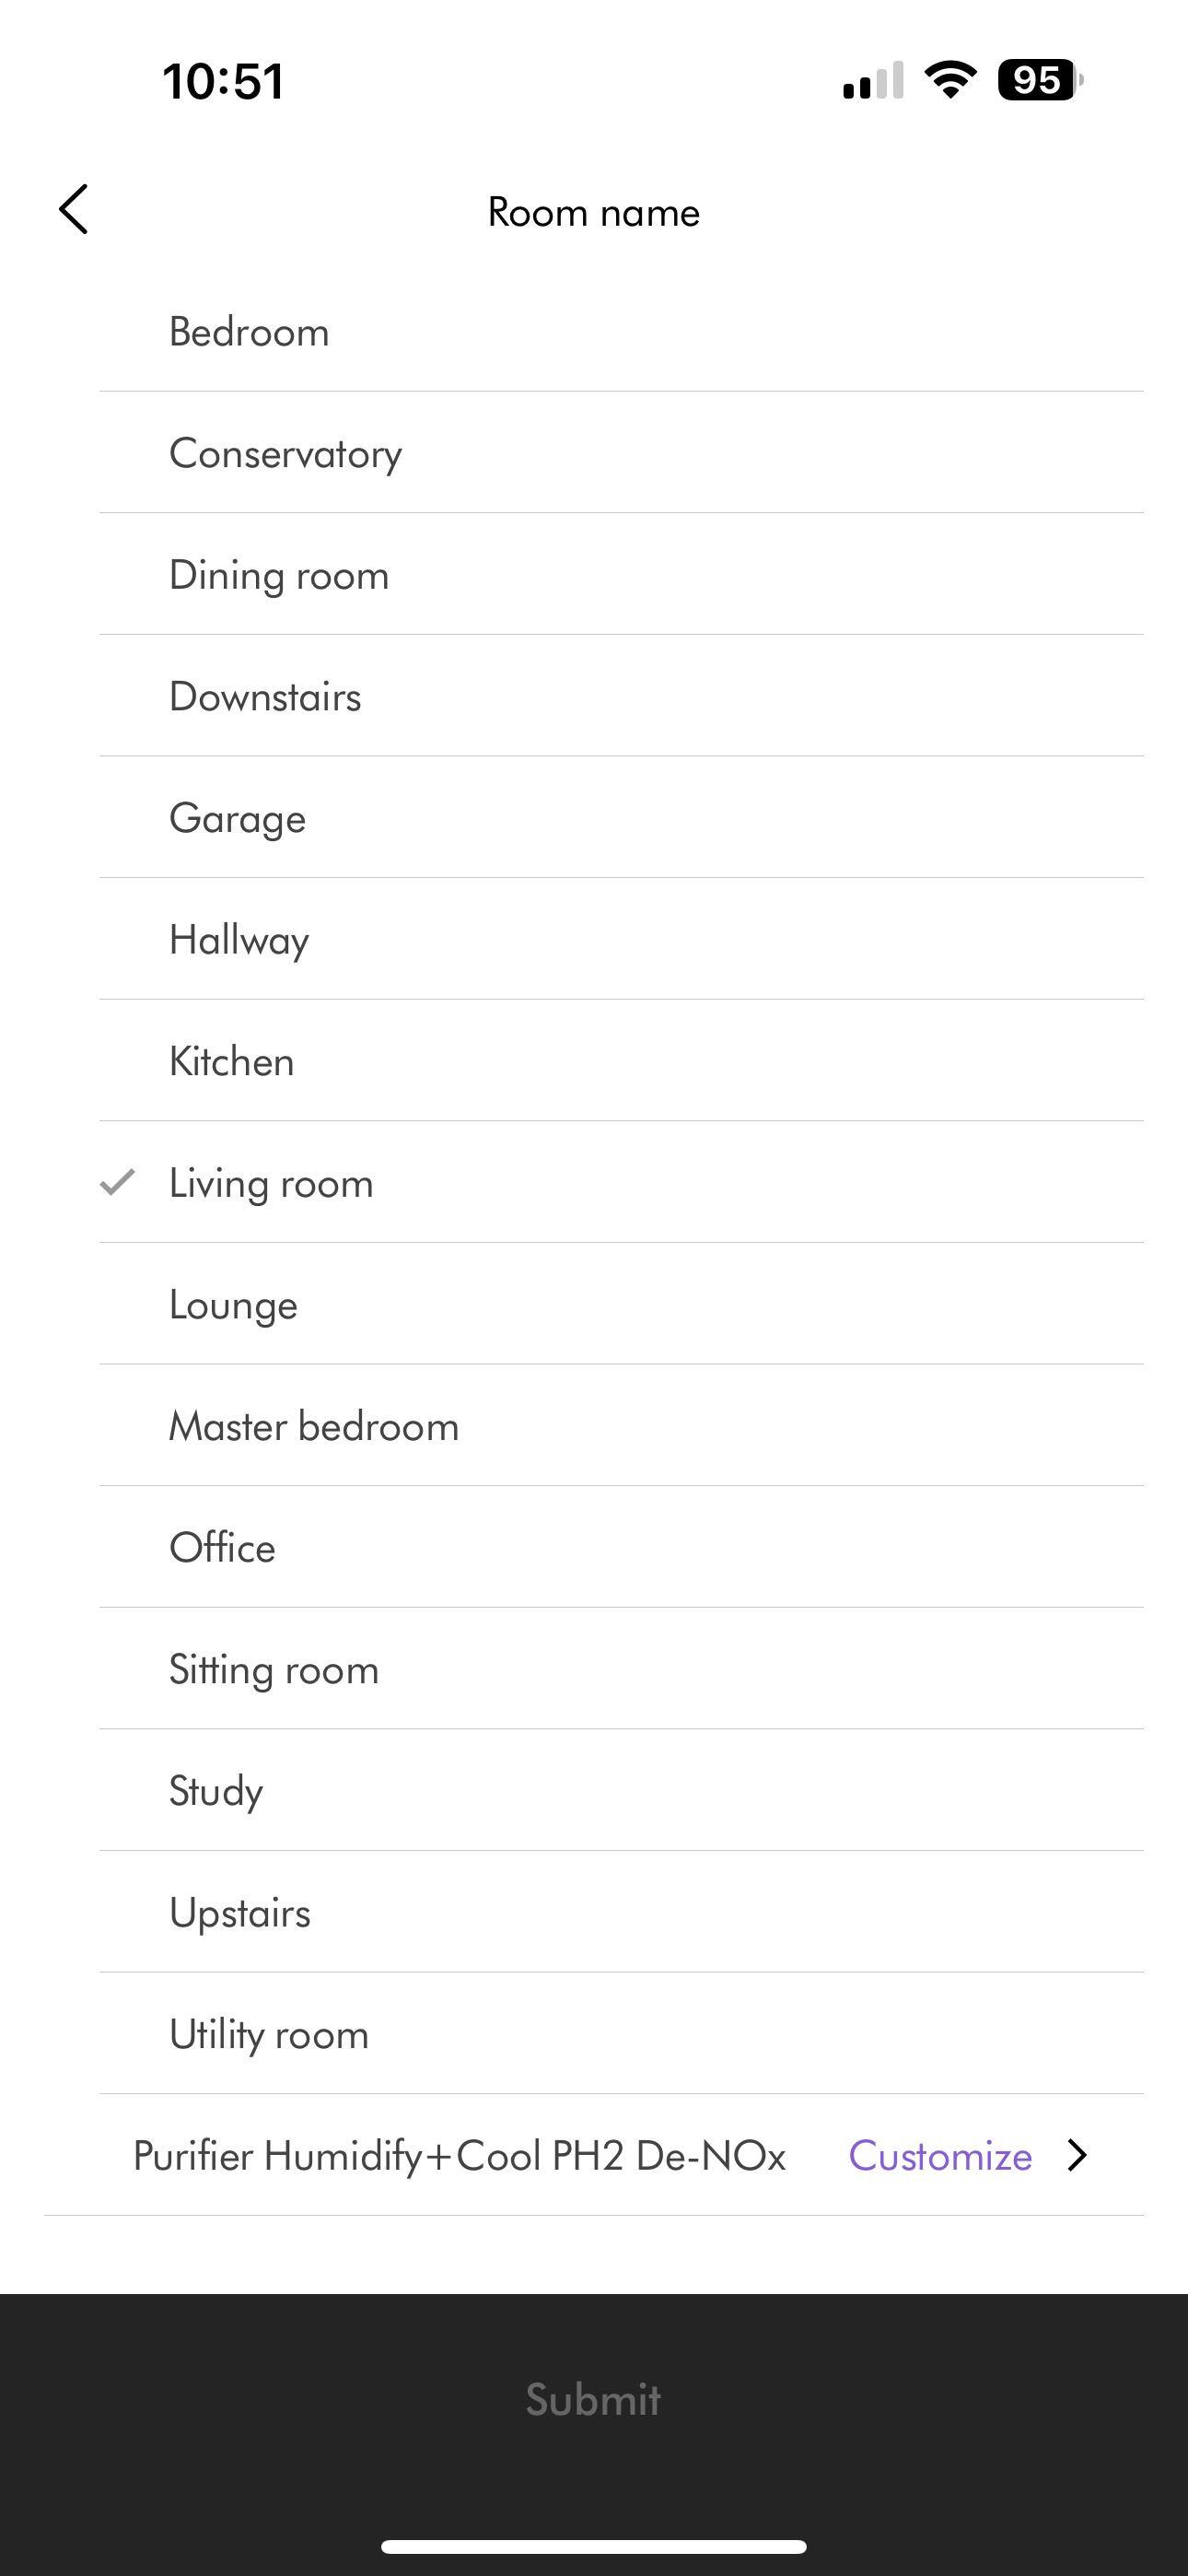Viewport: 1188px width, 2576px height.
Task: Tap the Wi-Fi status icon
Action: (x=950, y=80)
